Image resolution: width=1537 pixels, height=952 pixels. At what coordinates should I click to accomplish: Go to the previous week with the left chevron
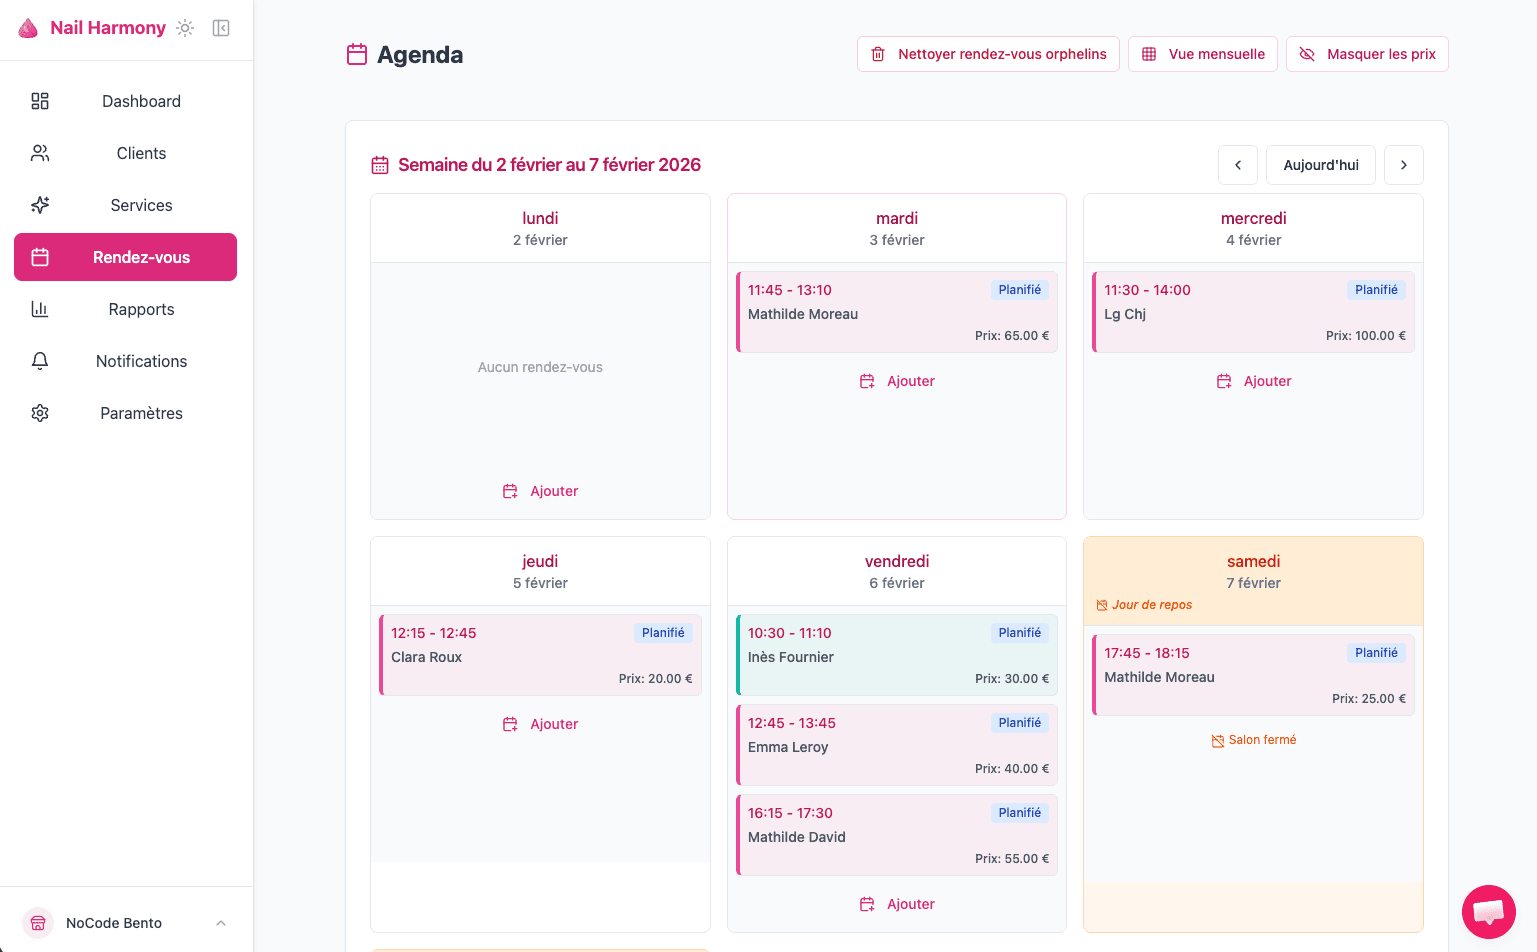[x=1237, y=164]
